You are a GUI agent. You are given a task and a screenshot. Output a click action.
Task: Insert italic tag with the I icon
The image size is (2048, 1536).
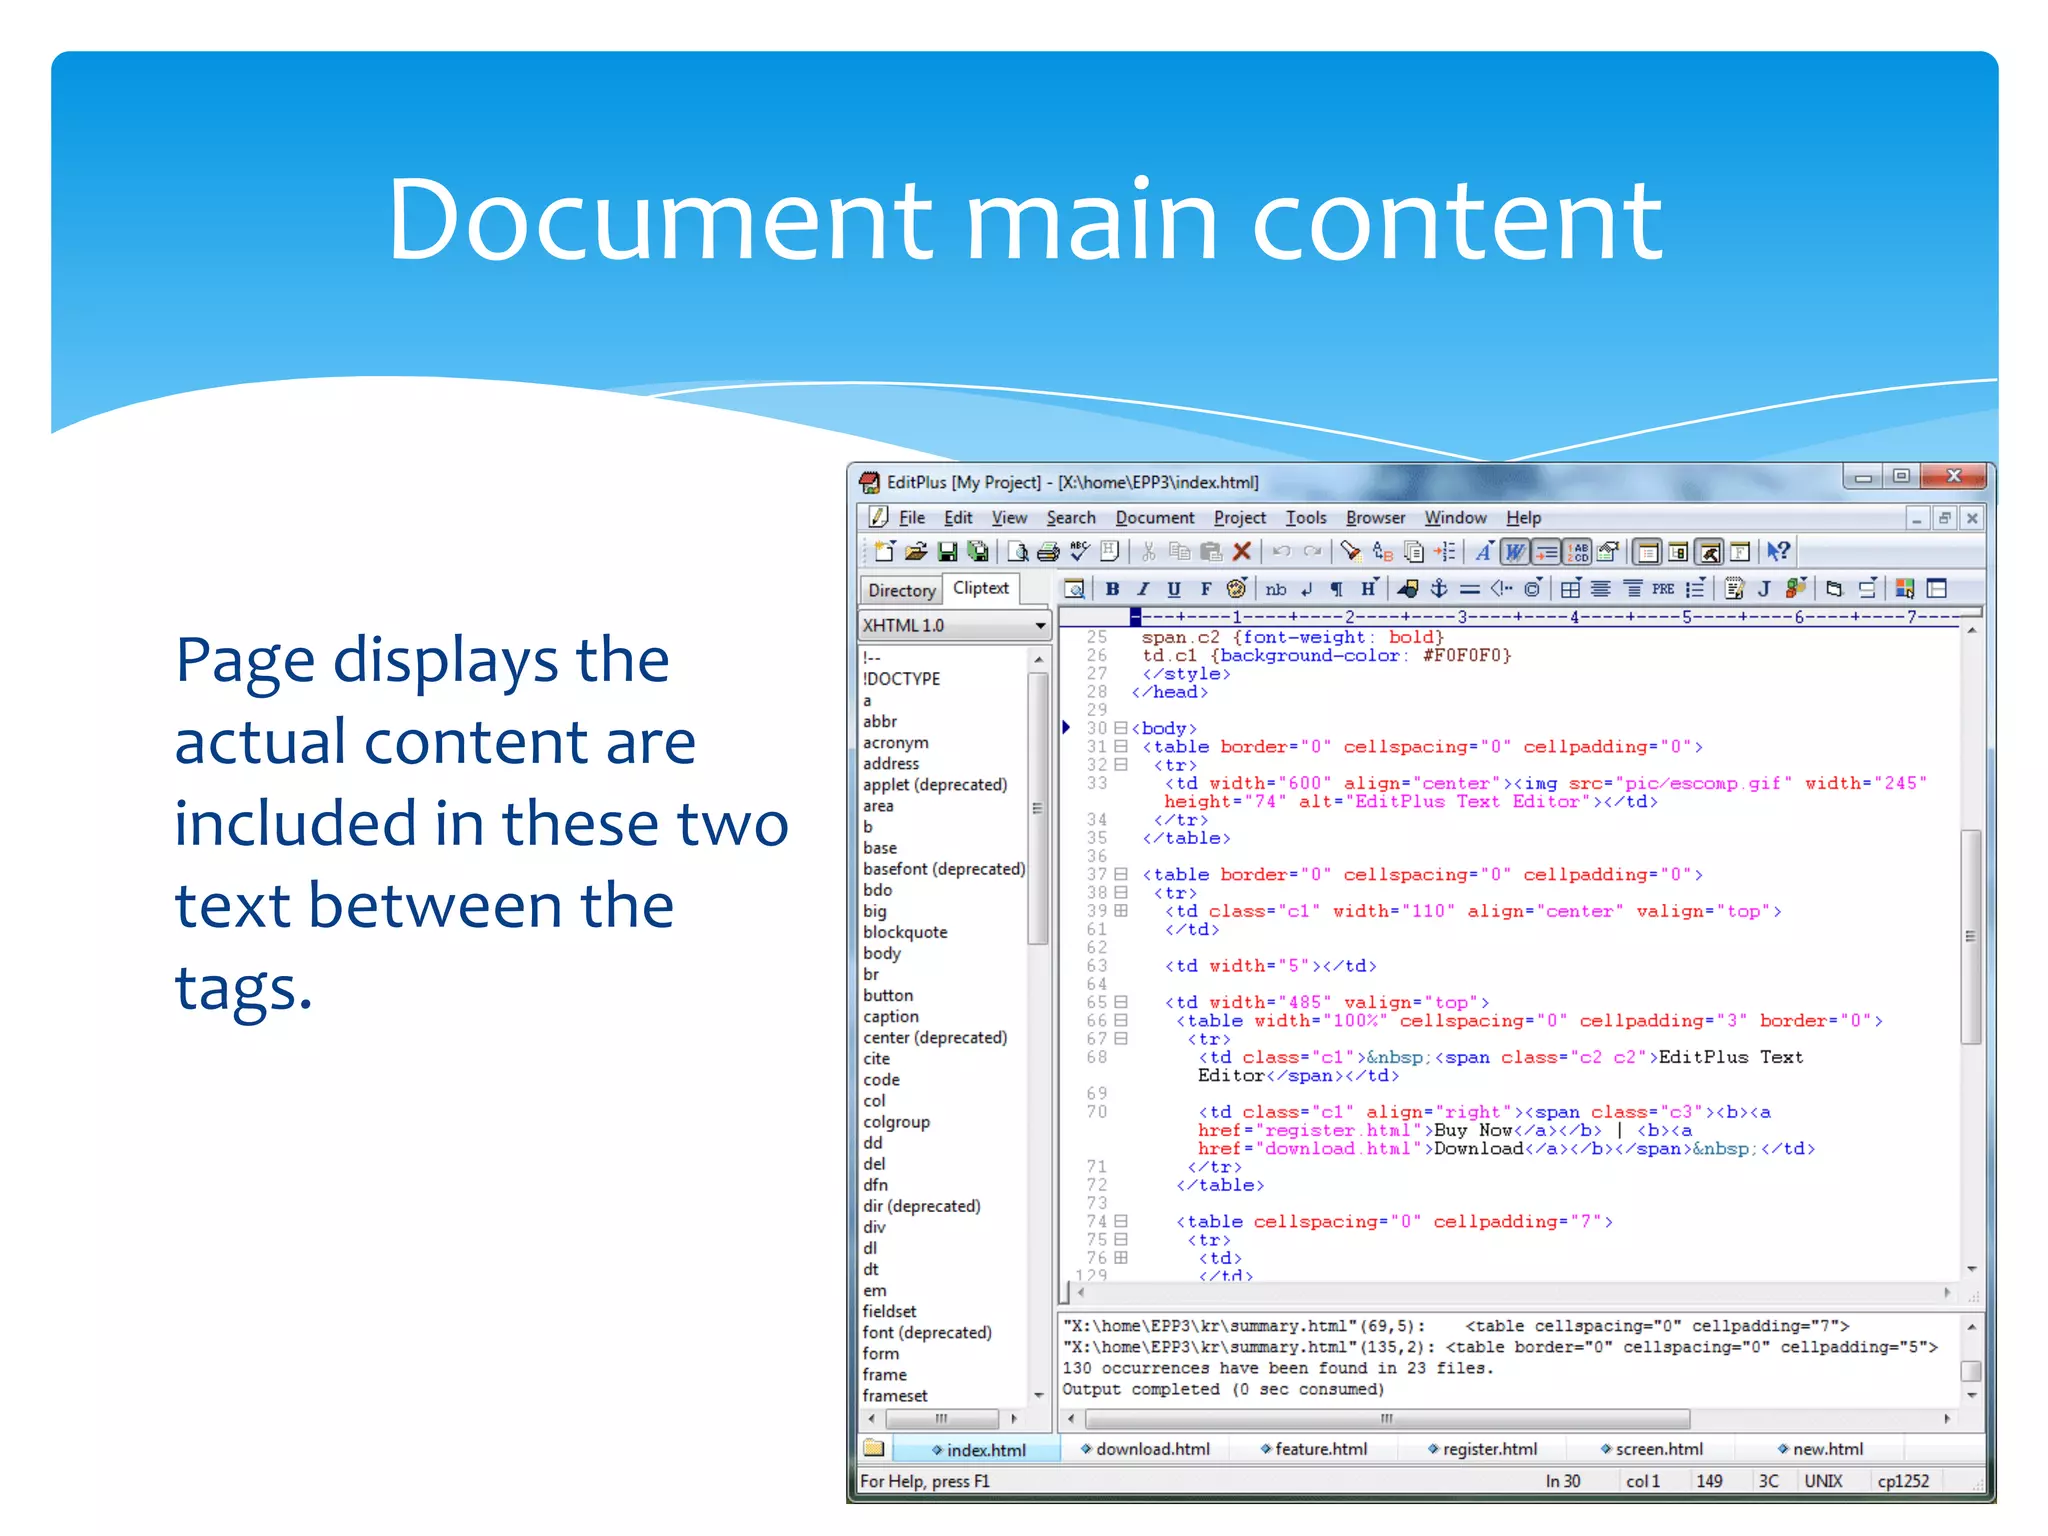1143,589
